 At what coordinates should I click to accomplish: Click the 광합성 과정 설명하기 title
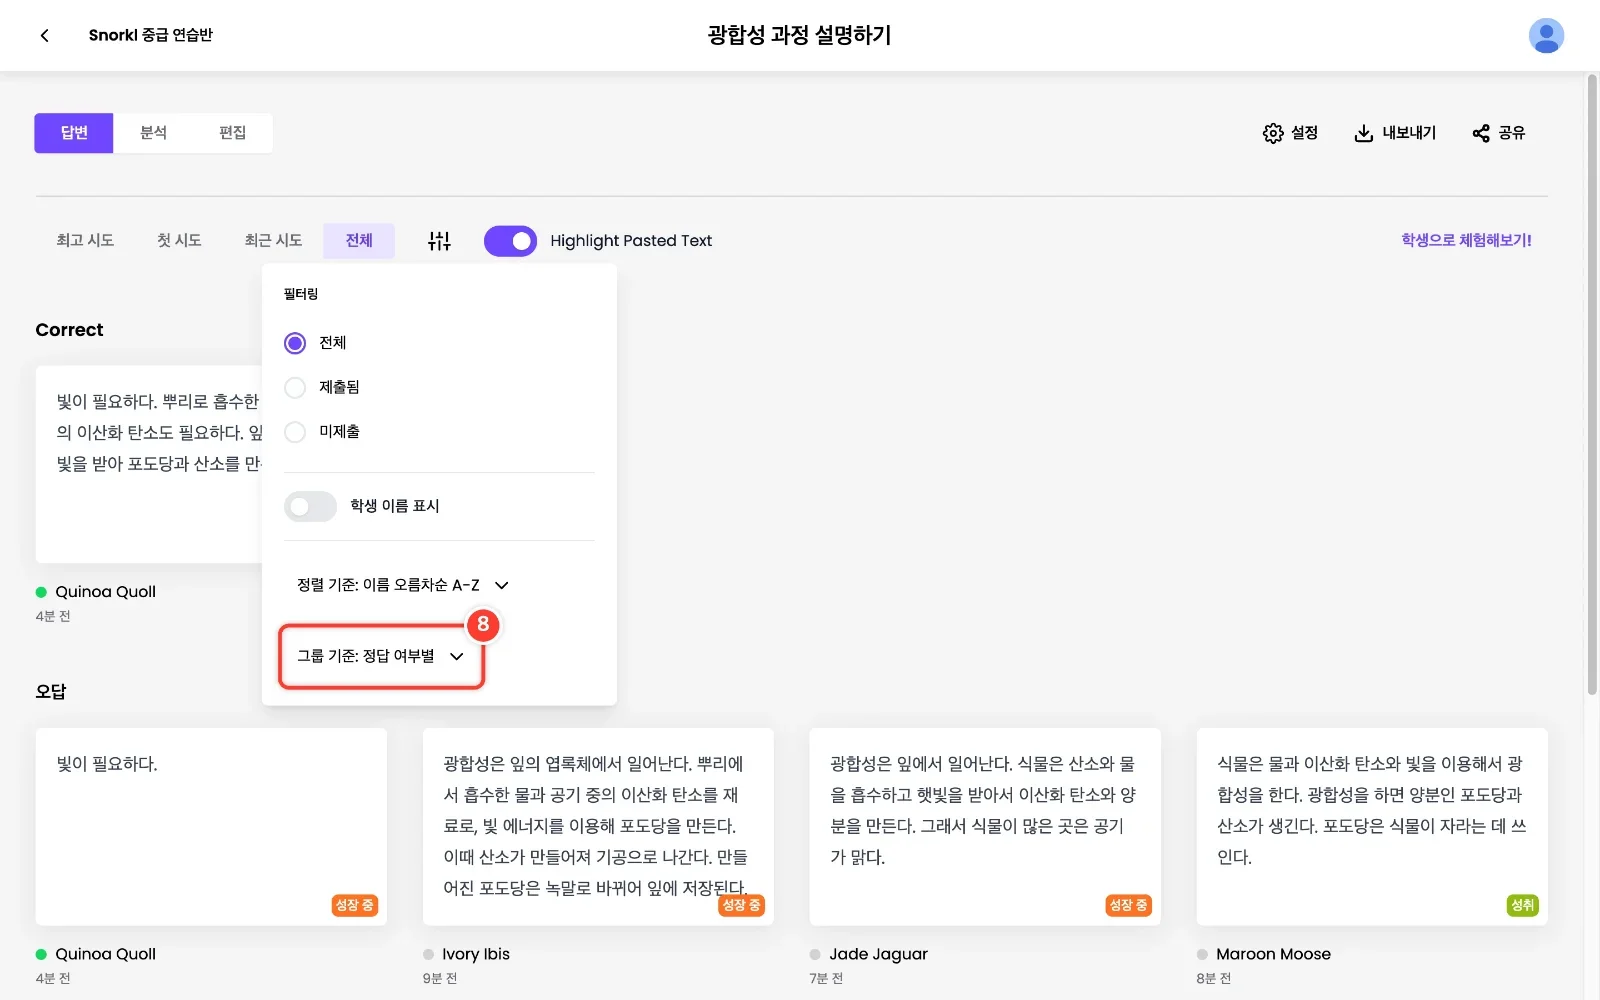click(x=799, y=35)
